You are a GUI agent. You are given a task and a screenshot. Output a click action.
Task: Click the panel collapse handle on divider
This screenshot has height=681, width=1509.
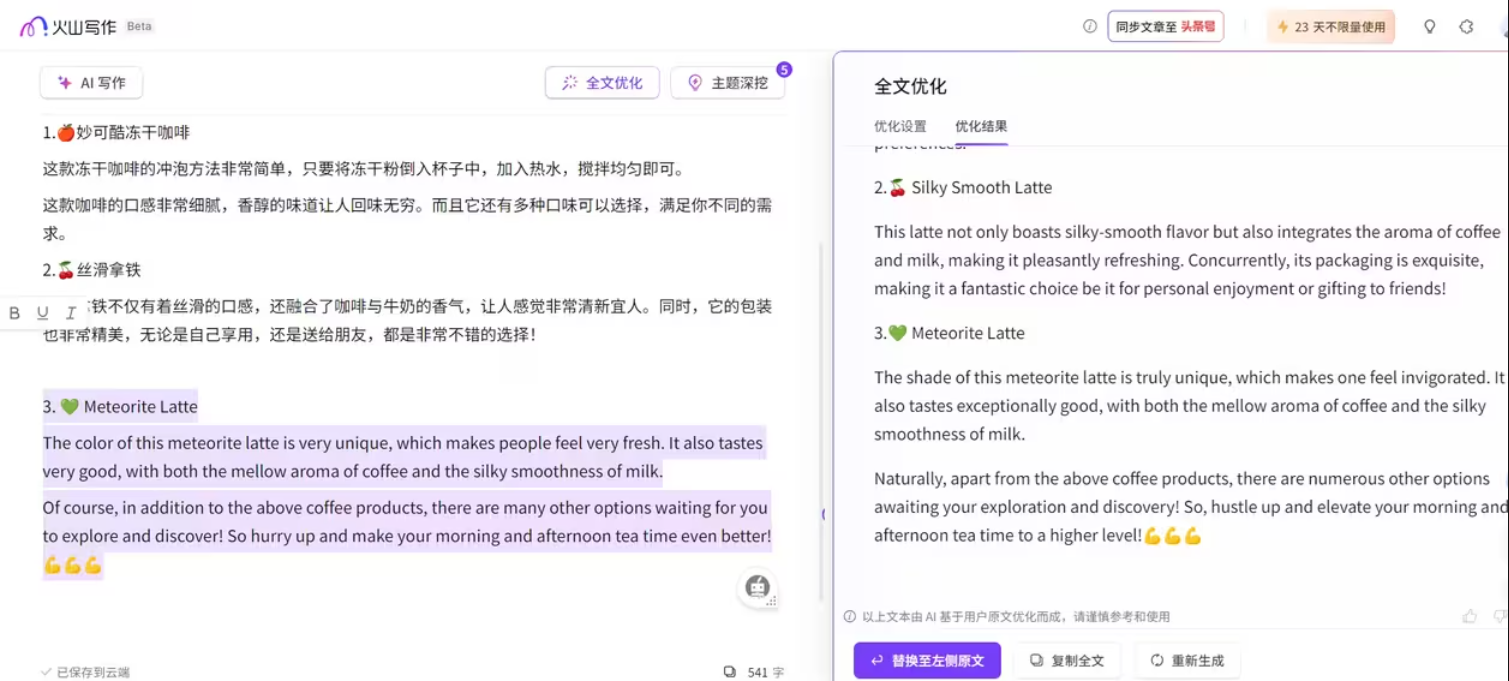[x=823, y=514]
